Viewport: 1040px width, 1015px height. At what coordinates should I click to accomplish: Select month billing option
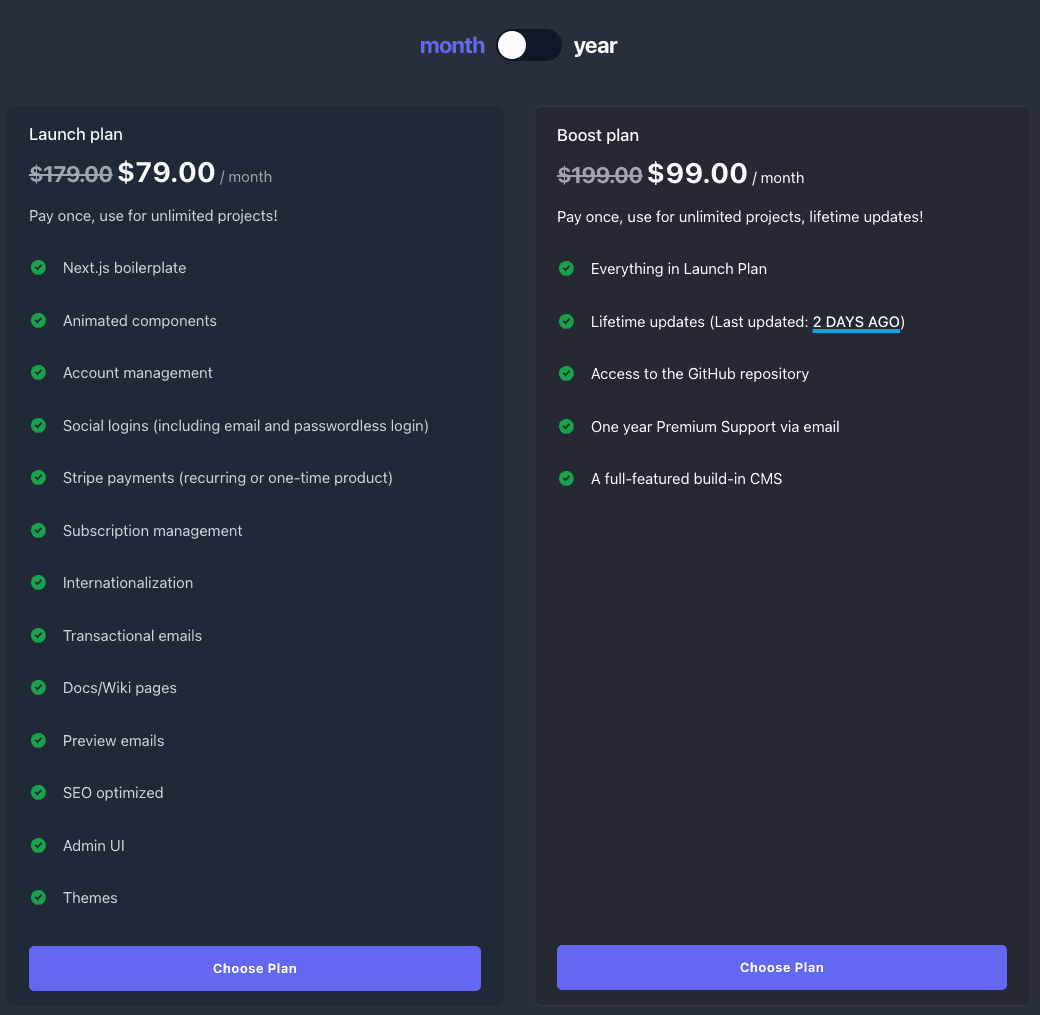click(x=452, y=45)
